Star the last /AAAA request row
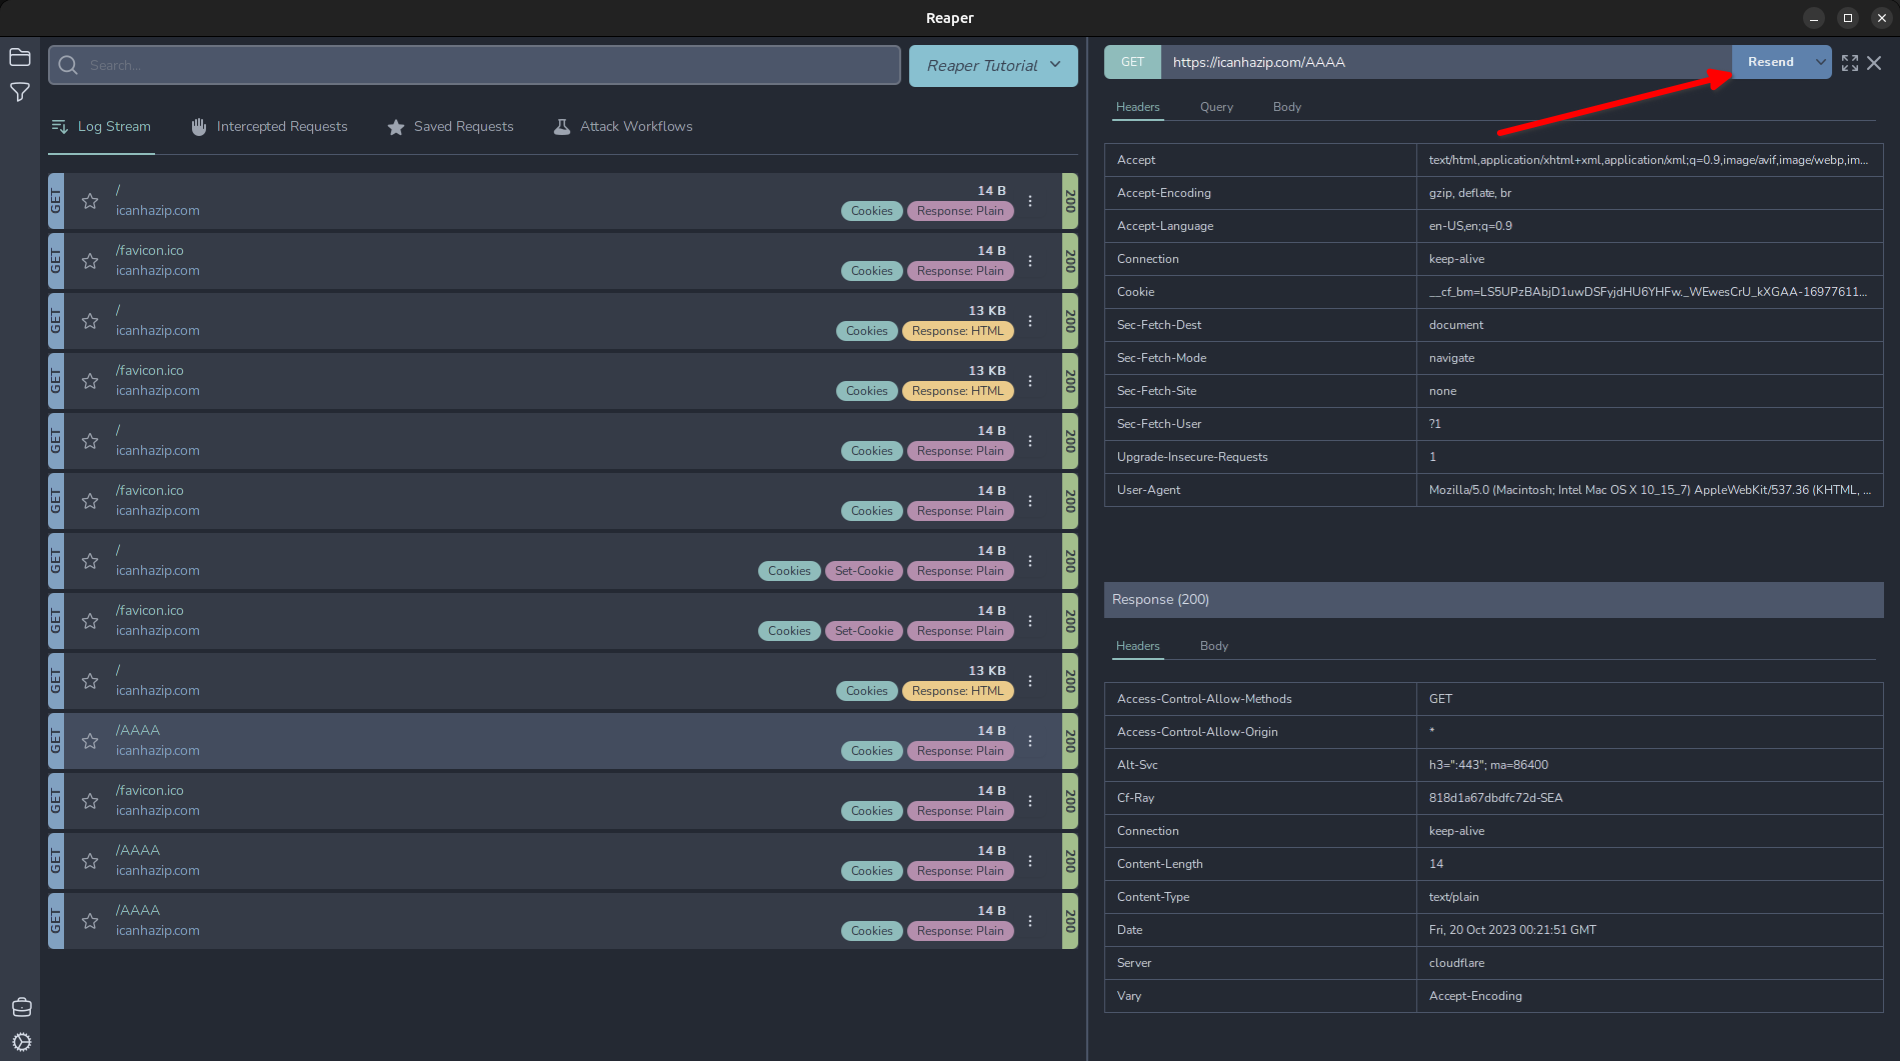The height and width of the screenshot is (1061, 1900). click(90, 921)
